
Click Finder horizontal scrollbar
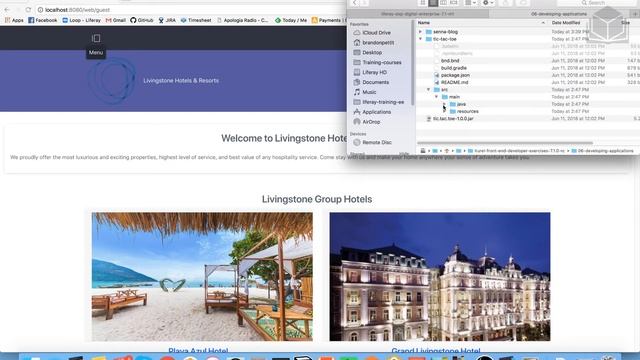click(505, 143)
